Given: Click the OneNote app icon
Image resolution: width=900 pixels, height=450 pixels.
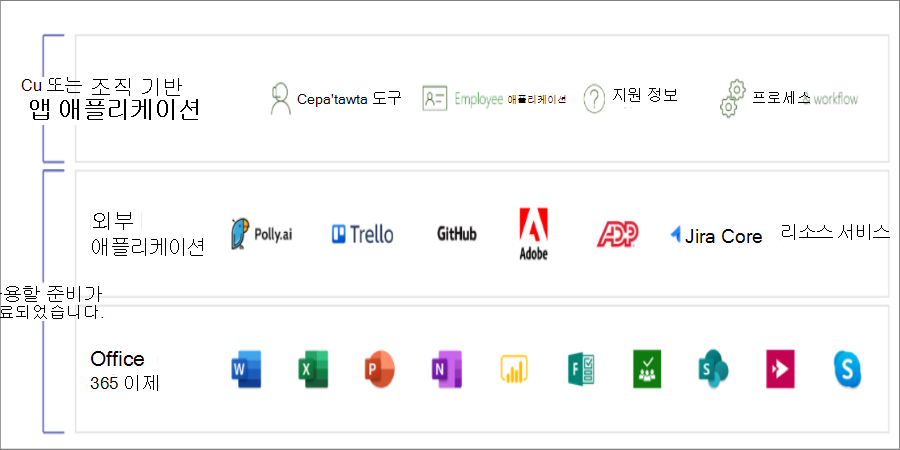Looking at the screenshot, I should click(x=447, y=369).
